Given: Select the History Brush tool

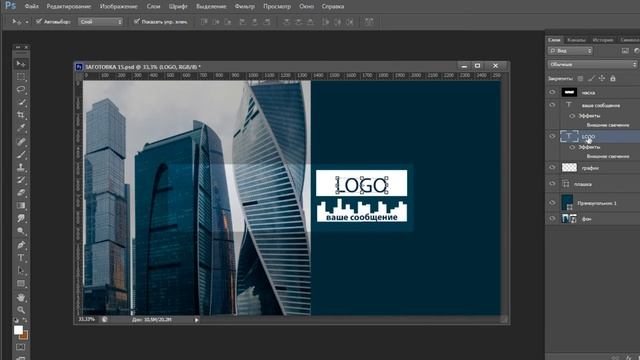Looking at the screenshot, I should (x=20, y=180).
